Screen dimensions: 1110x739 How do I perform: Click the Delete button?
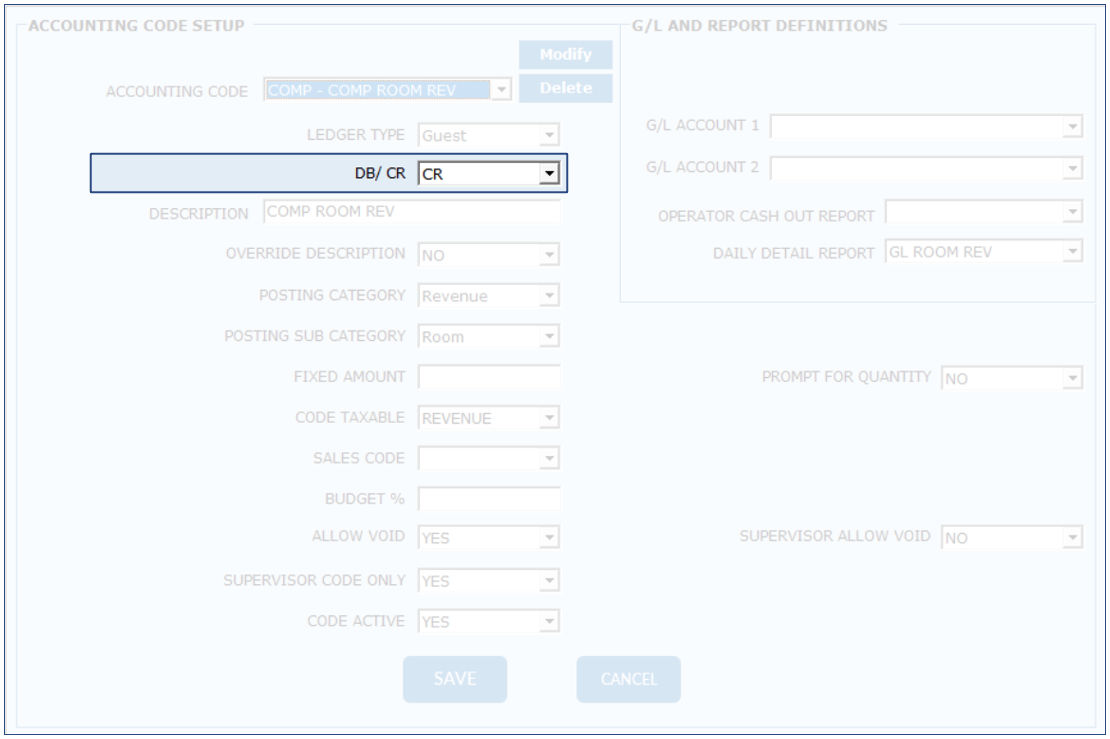(x=565, y=88)
